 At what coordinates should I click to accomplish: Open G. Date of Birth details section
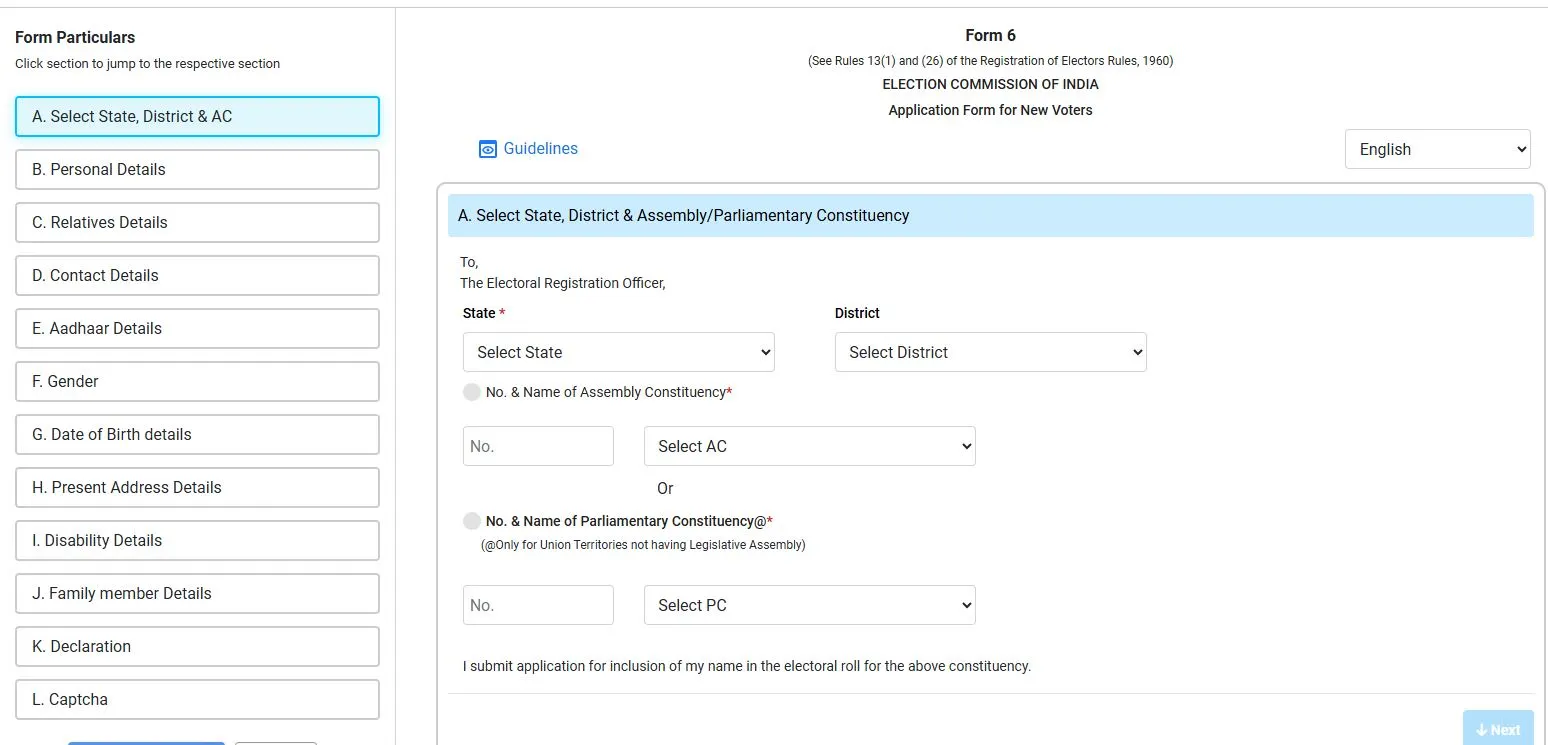pos(197,434)
